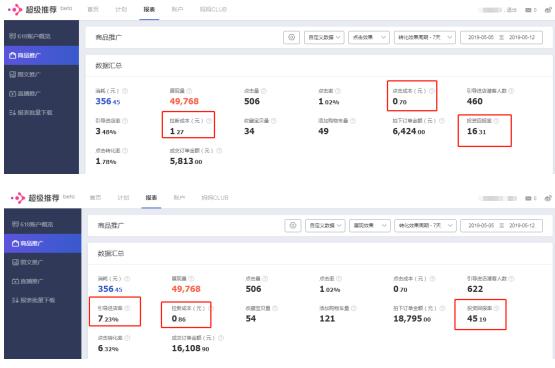The image size is (555, 368).
Task: Click the message icon in the upper header
Action: pyautogui.click(x=528, y=10)
